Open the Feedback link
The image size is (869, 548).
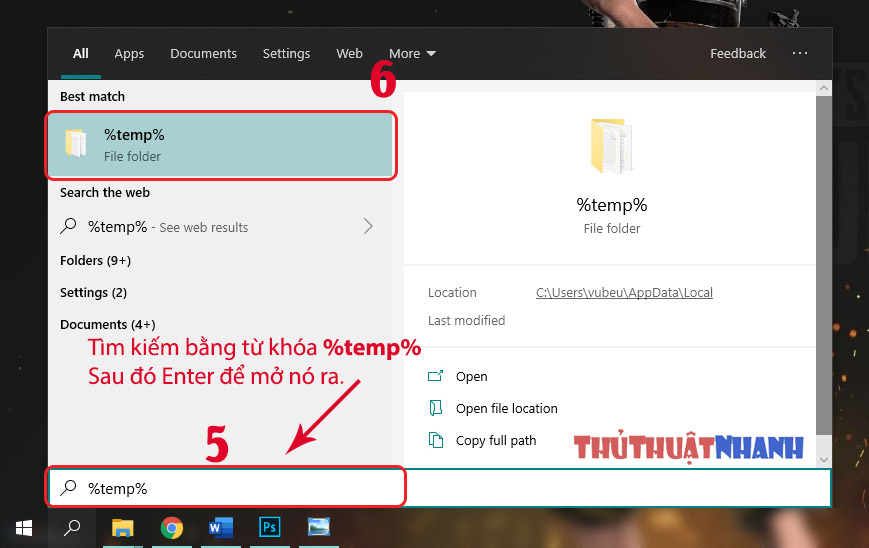point(738,54)
